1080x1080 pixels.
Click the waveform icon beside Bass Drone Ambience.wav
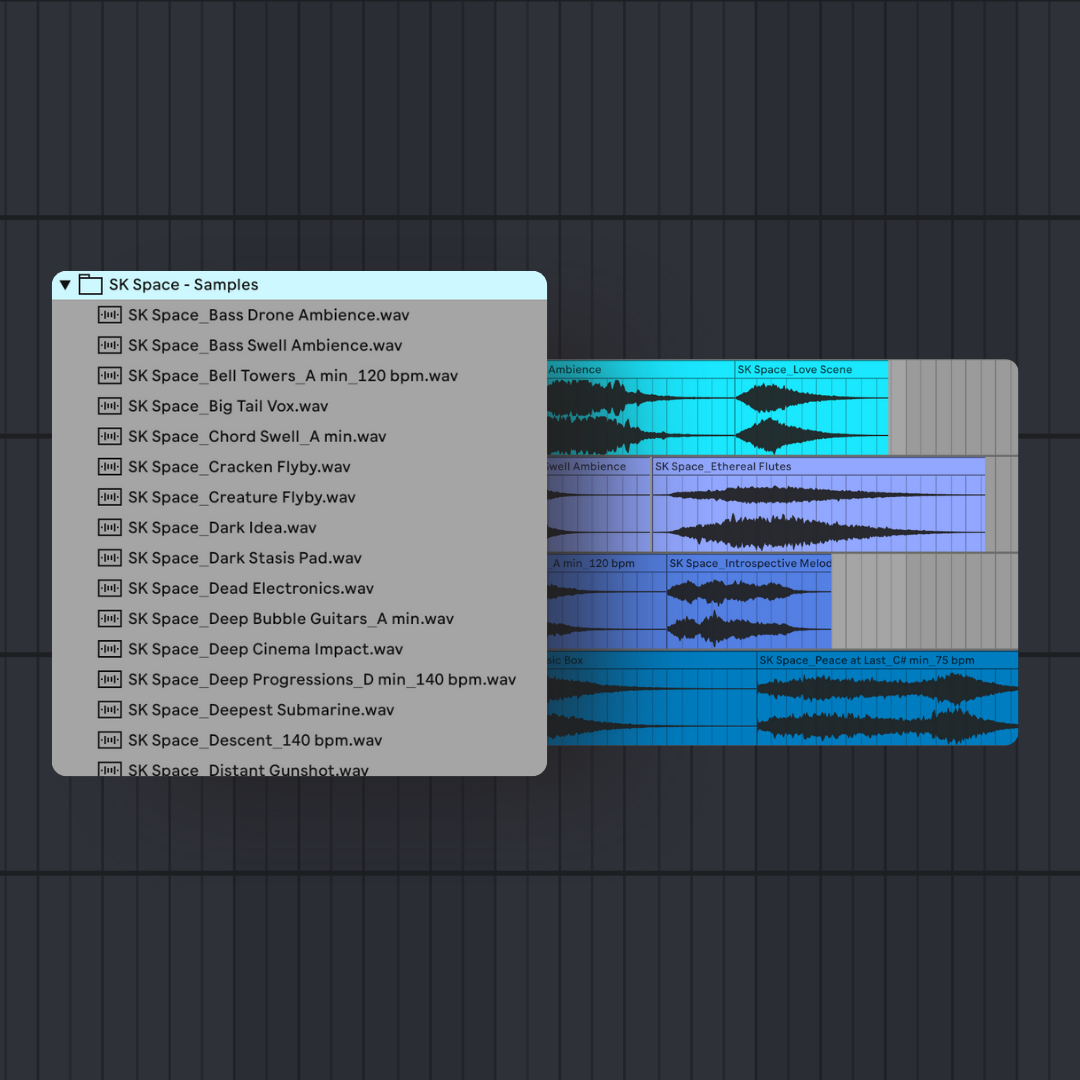tap(109, 315)
